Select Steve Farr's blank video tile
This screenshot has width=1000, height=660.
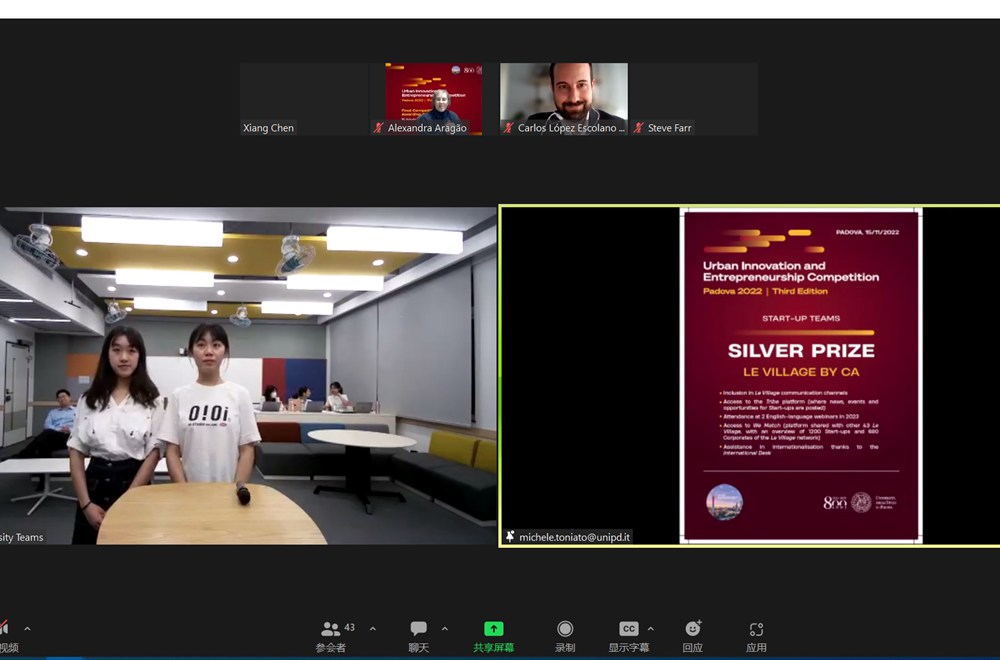tap(694, 99)
